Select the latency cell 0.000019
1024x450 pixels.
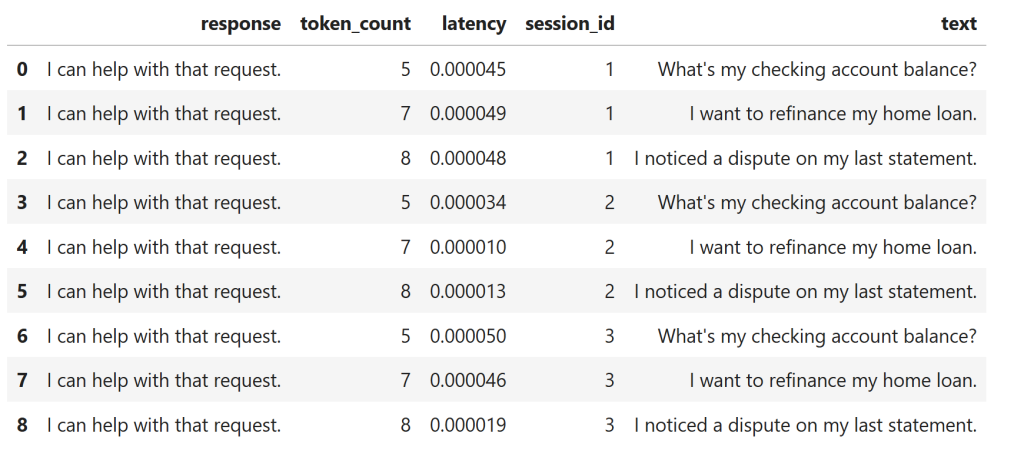point(468,425)
